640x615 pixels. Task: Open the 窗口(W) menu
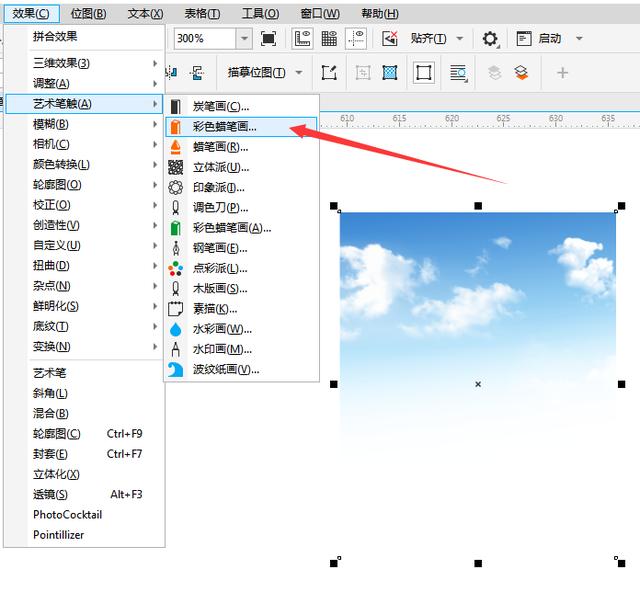pos(320,14)
